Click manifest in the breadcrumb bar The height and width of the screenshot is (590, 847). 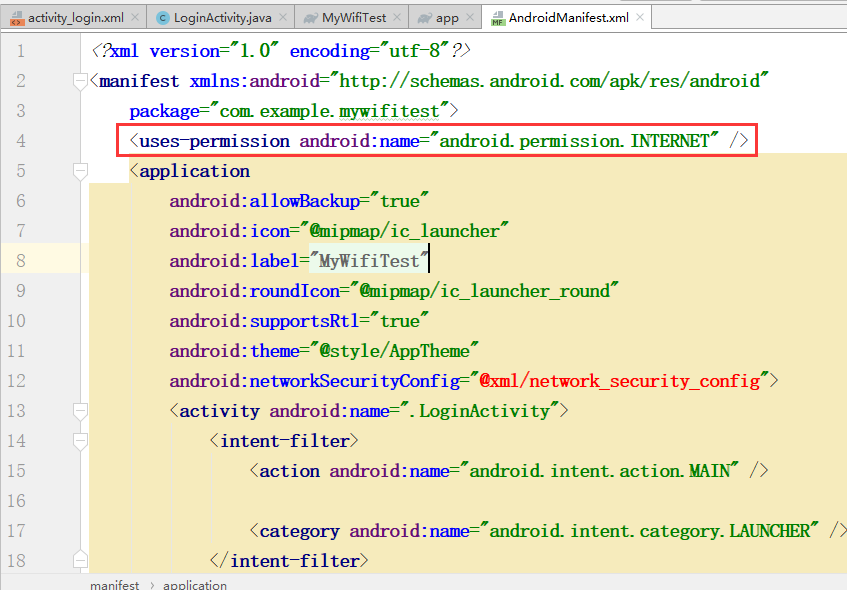pyautogui.click(x=114, y=584)
